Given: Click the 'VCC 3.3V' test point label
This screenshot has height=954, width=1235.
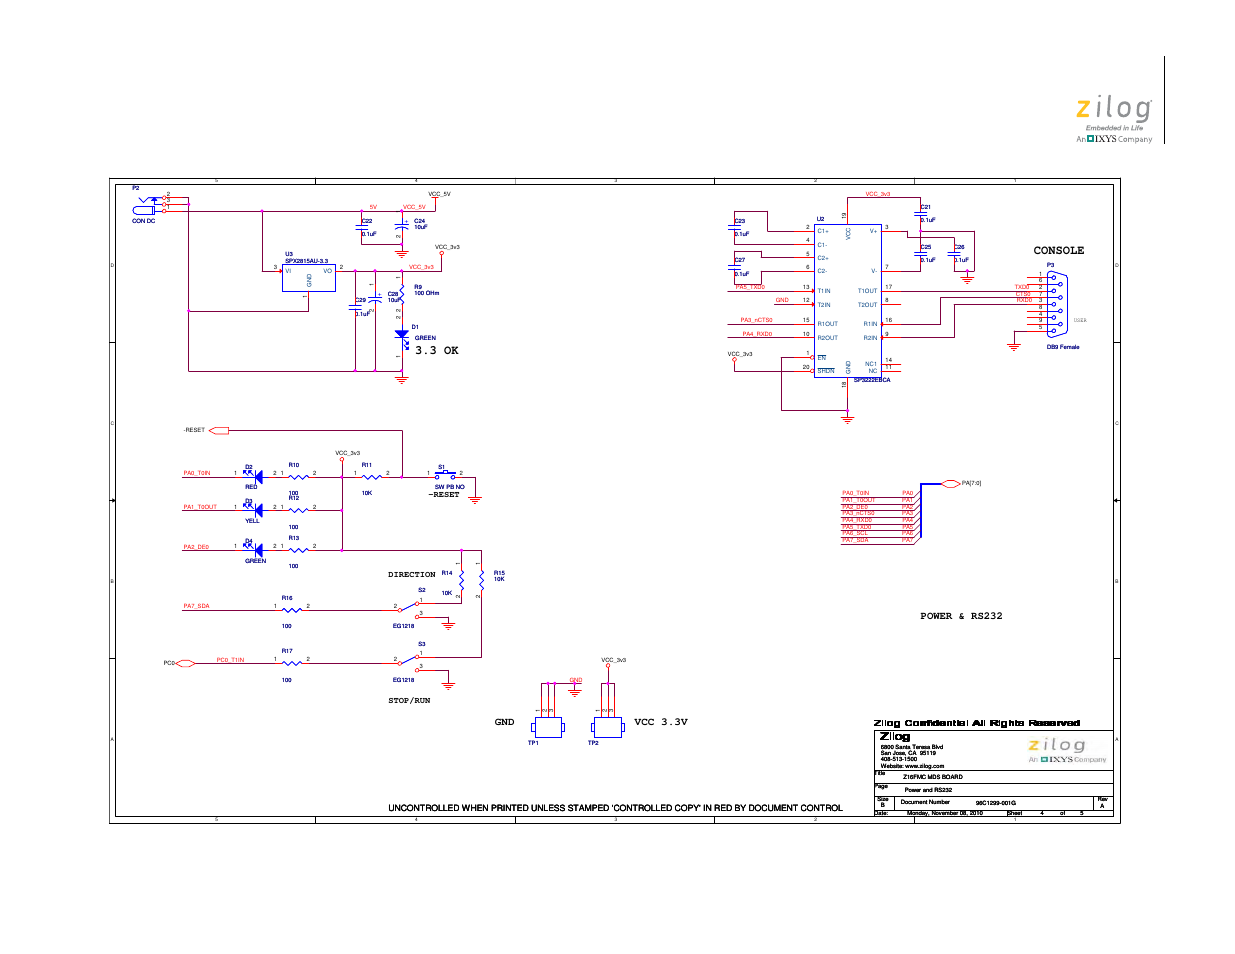Looking at the screenshot, I should point(661,722).
